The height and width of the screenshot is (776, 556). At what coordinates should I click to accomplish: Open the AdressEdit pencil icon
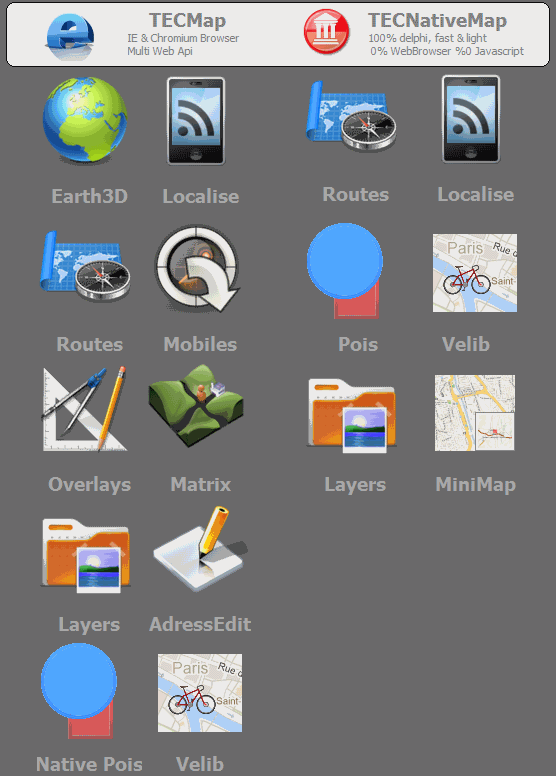[x=200, y=549]
